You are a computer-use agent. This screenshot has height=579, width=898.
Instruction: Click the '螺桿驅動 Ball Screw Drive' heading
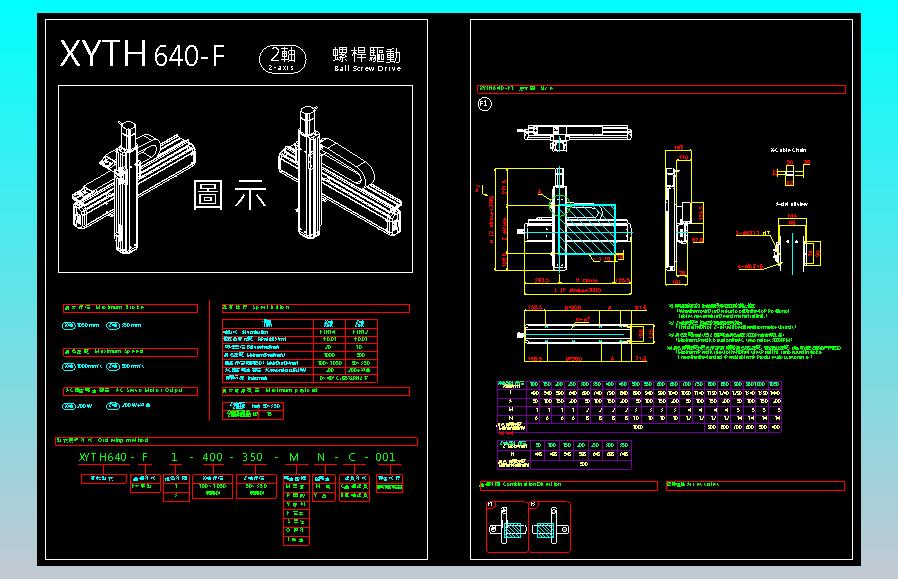[367, 60]
